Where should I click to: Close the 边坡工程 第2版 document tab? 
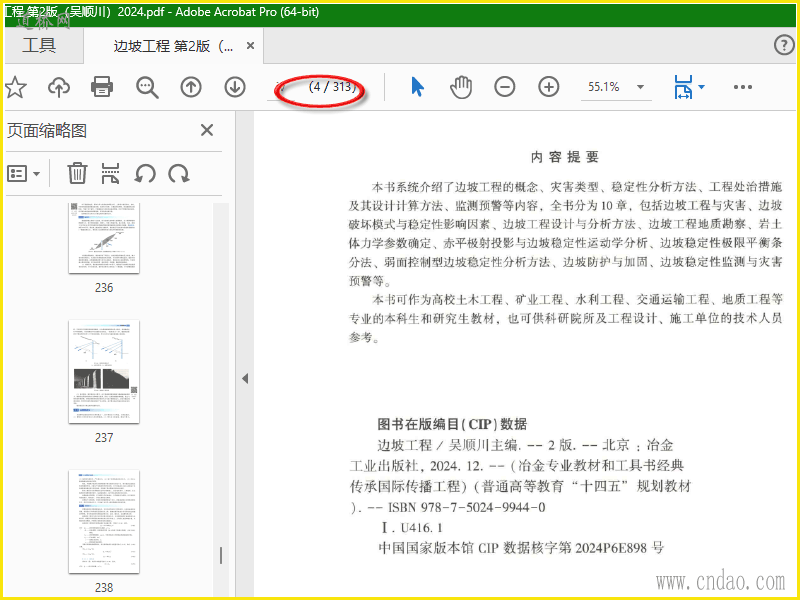tap(250, 46)
